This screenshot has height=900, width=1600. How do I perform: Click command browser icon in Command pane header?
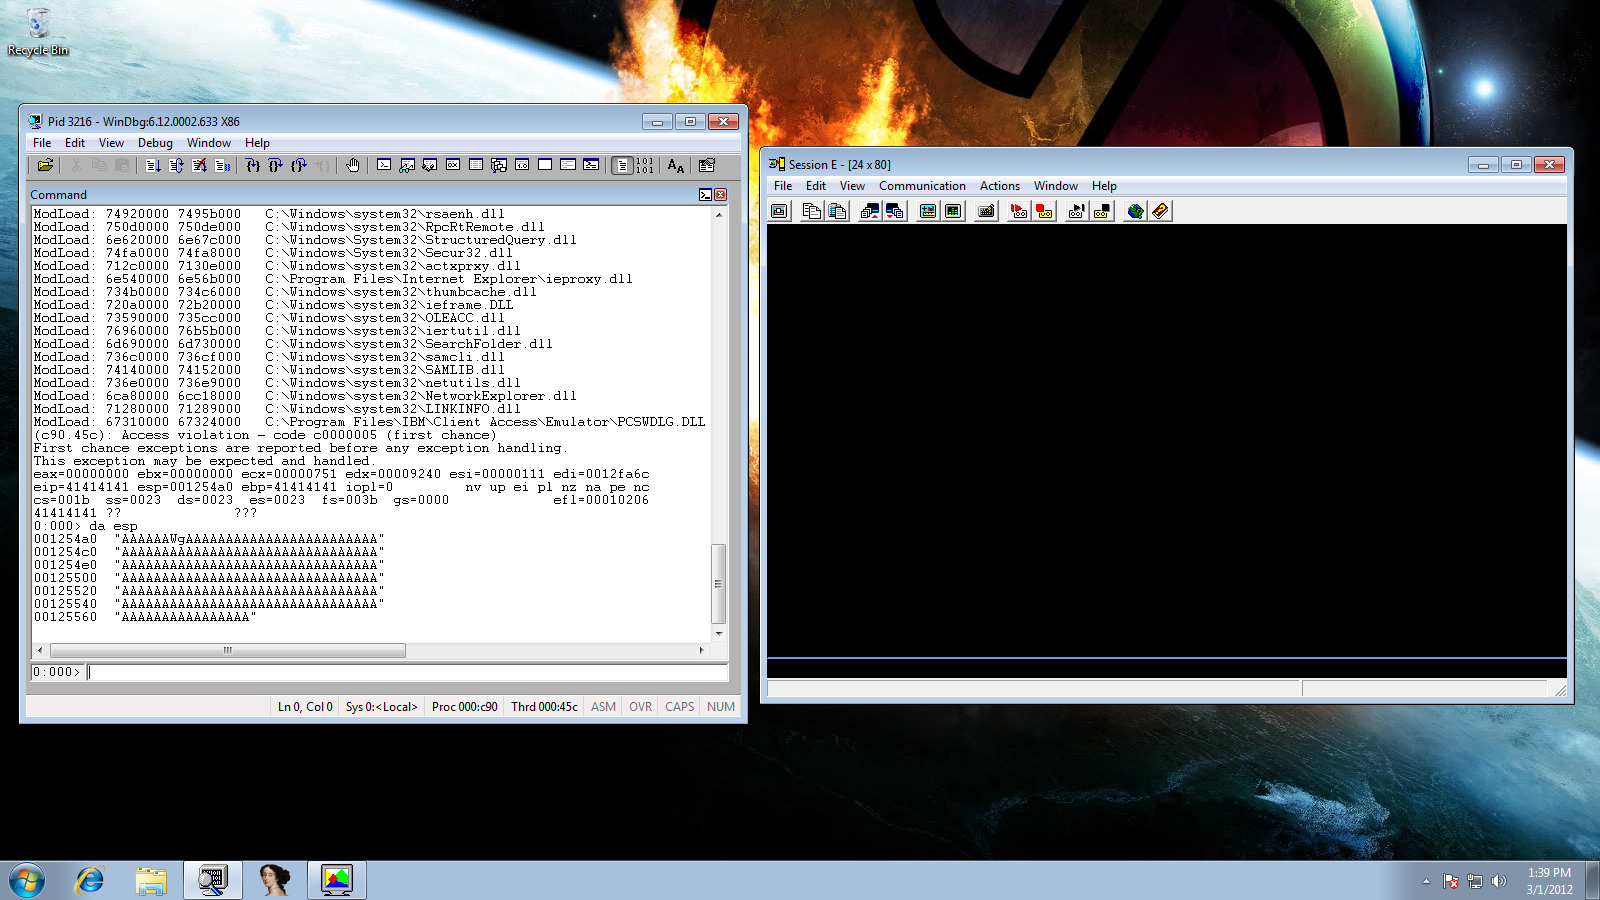705,195
